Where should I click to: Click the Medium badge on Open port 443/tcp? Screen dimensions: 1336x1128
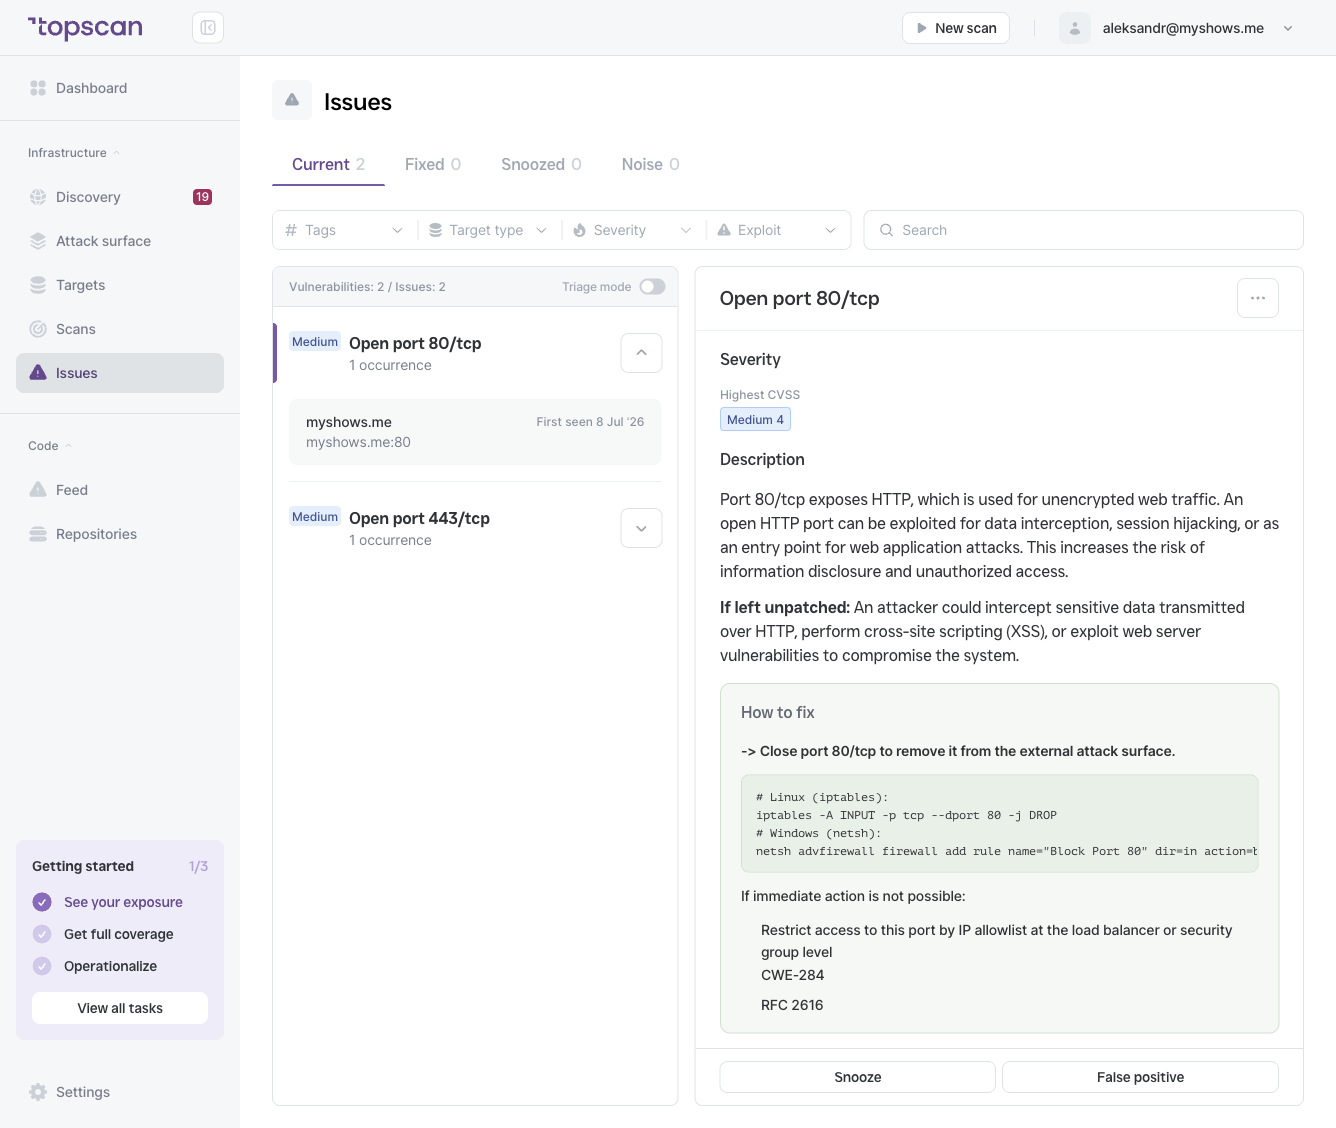click(315, 517)
